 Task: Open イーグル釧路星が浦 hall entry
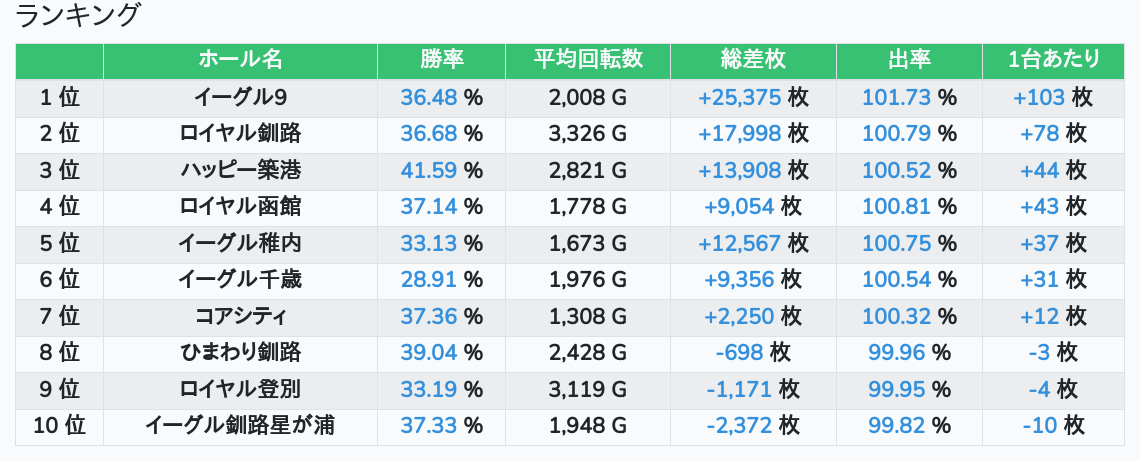[240, 425]
